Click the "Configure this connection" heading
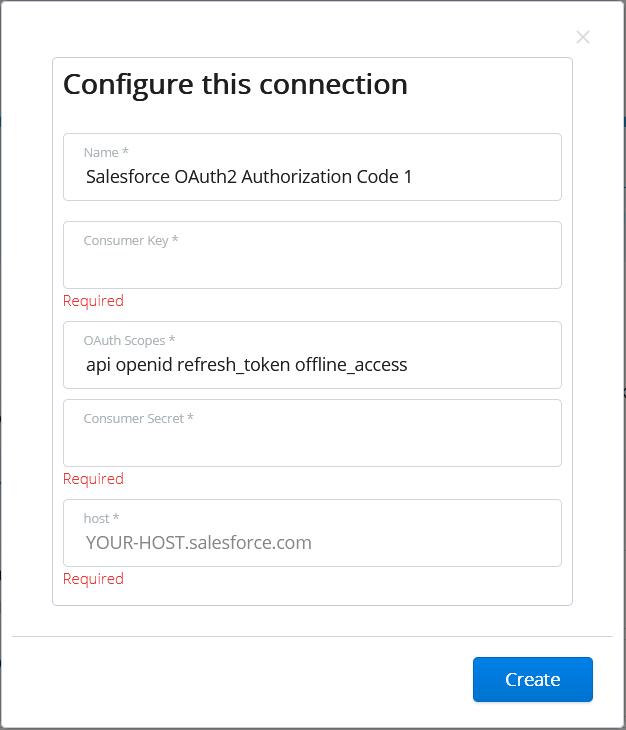 pos(235,84)
